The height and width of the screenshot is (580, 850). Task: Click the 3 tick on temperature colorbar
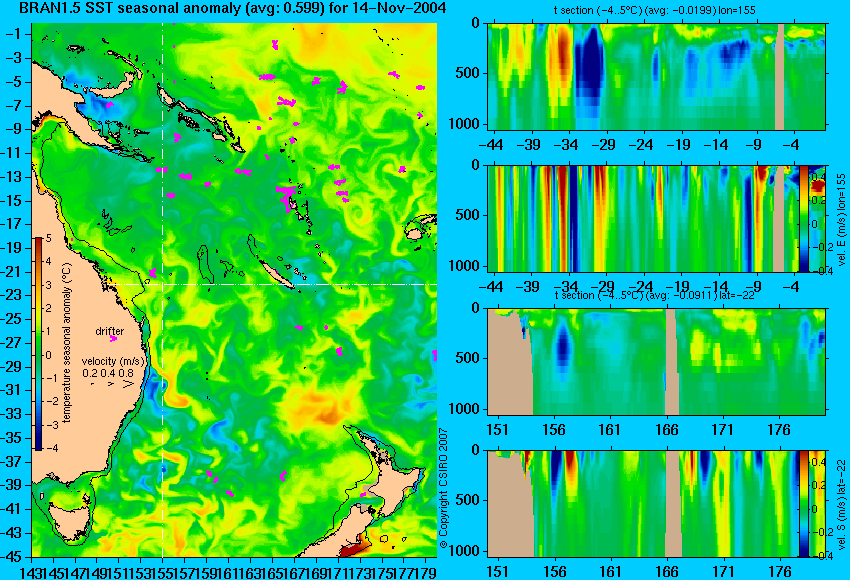(48, 285)
